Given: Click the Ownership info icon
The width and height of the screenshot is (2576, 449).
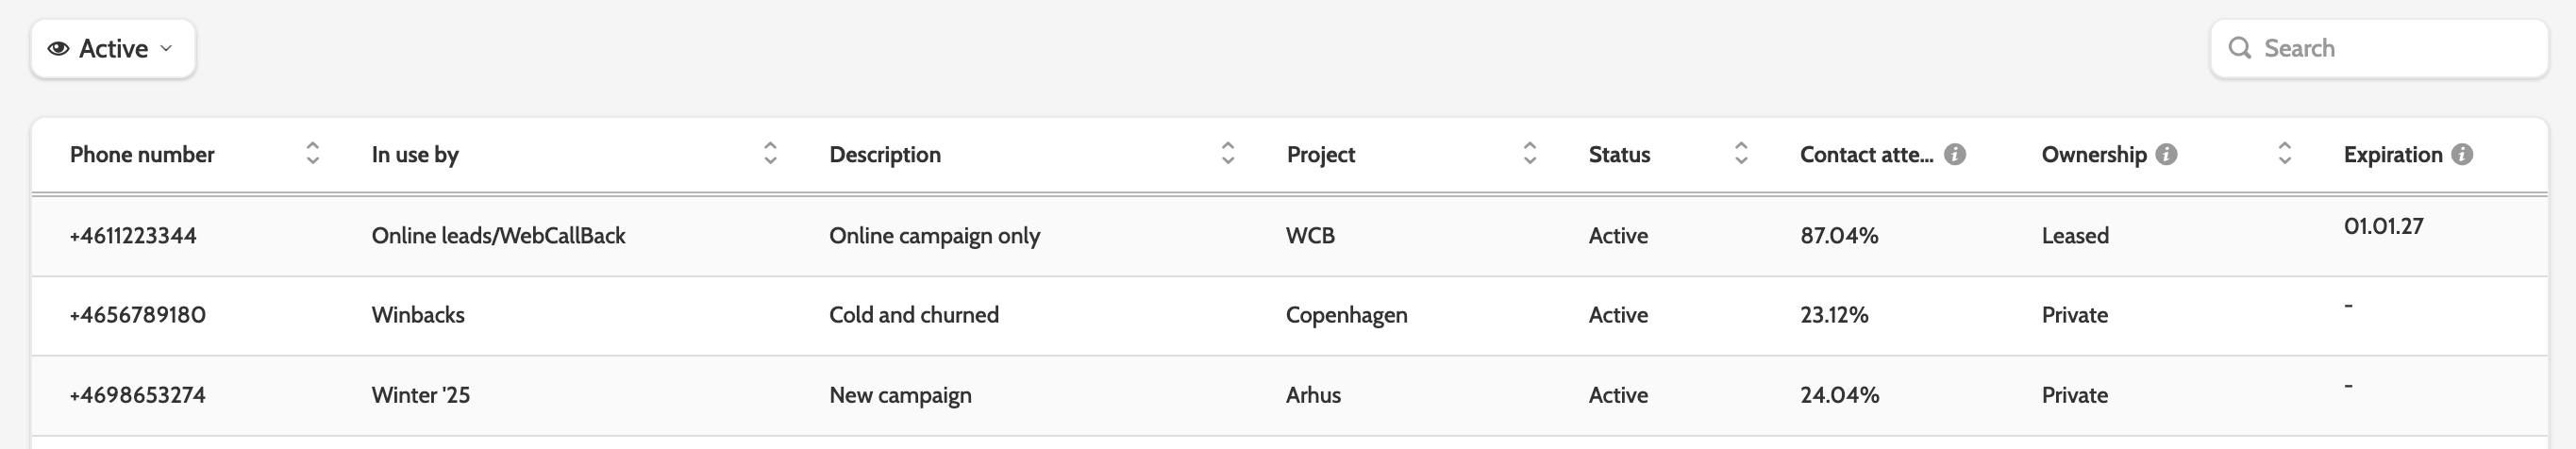Looking at the screenshot, I should (2166, 154).
